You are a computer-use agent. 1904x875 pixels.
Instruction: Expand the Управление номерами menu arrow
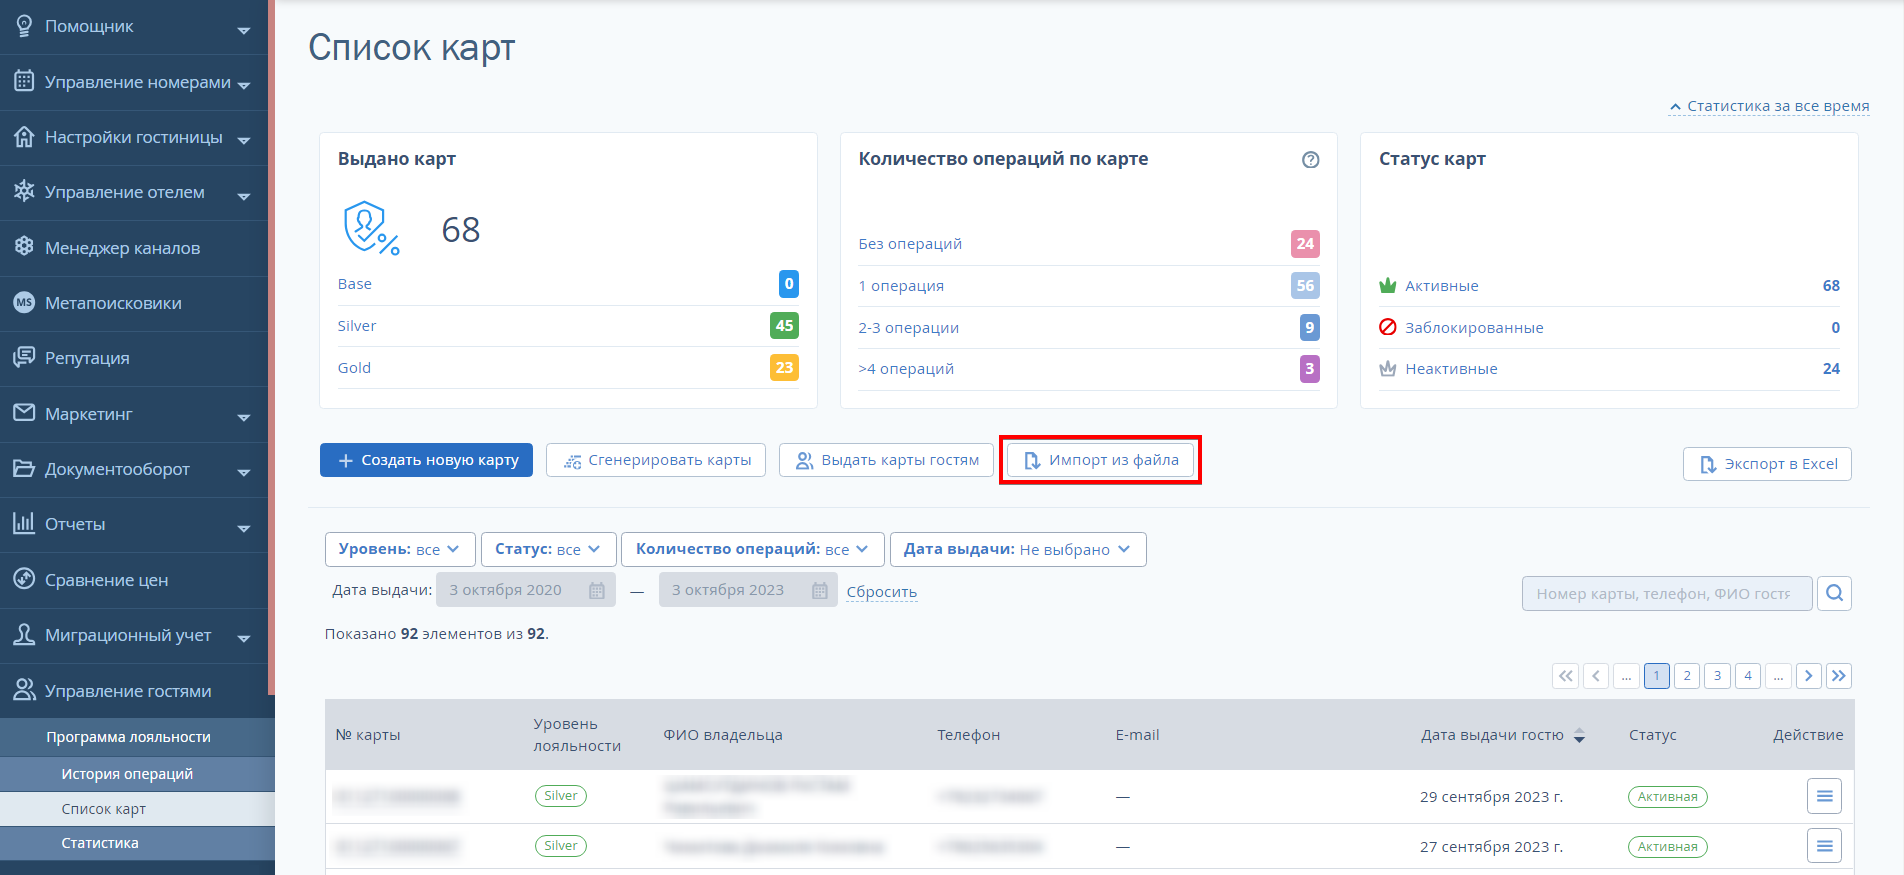coord(244,85)
